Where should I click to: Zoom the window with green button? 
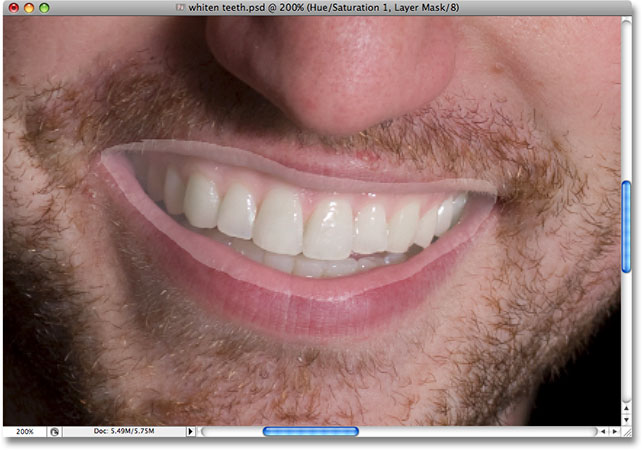click(x=44, y=8)
